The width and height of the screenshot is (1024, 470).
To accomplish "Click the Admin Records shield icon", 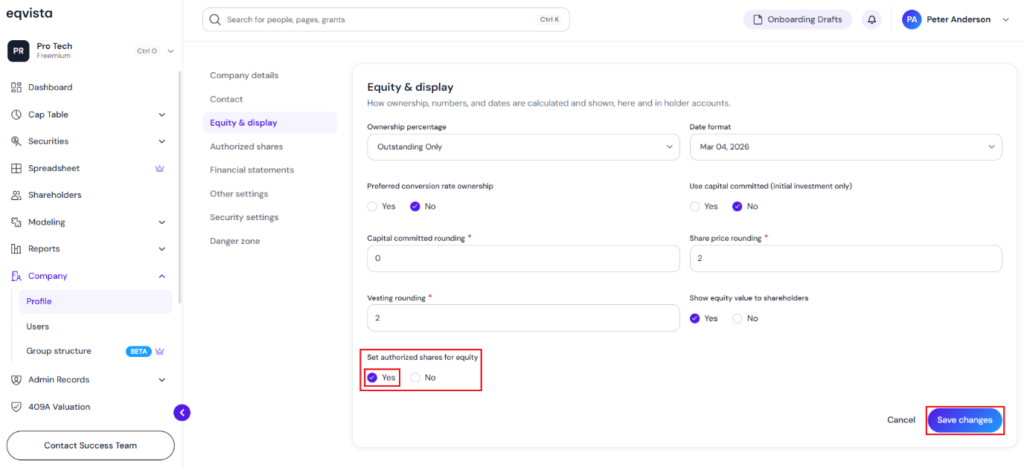I will (x=17, y=380).
